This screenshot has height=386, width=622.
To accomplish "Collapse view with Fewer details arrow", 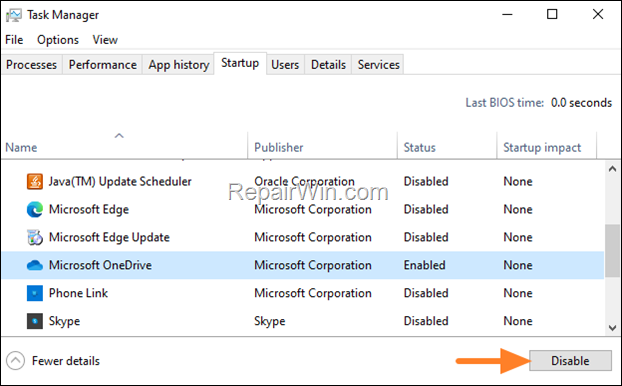I will tap(15, 361).
